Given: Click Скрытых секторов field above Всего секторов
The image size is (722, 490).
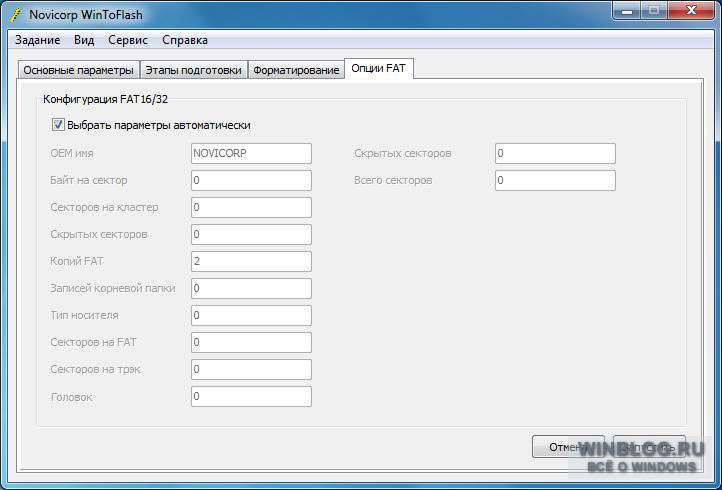Looking at the screenshot, I should 555,153.
